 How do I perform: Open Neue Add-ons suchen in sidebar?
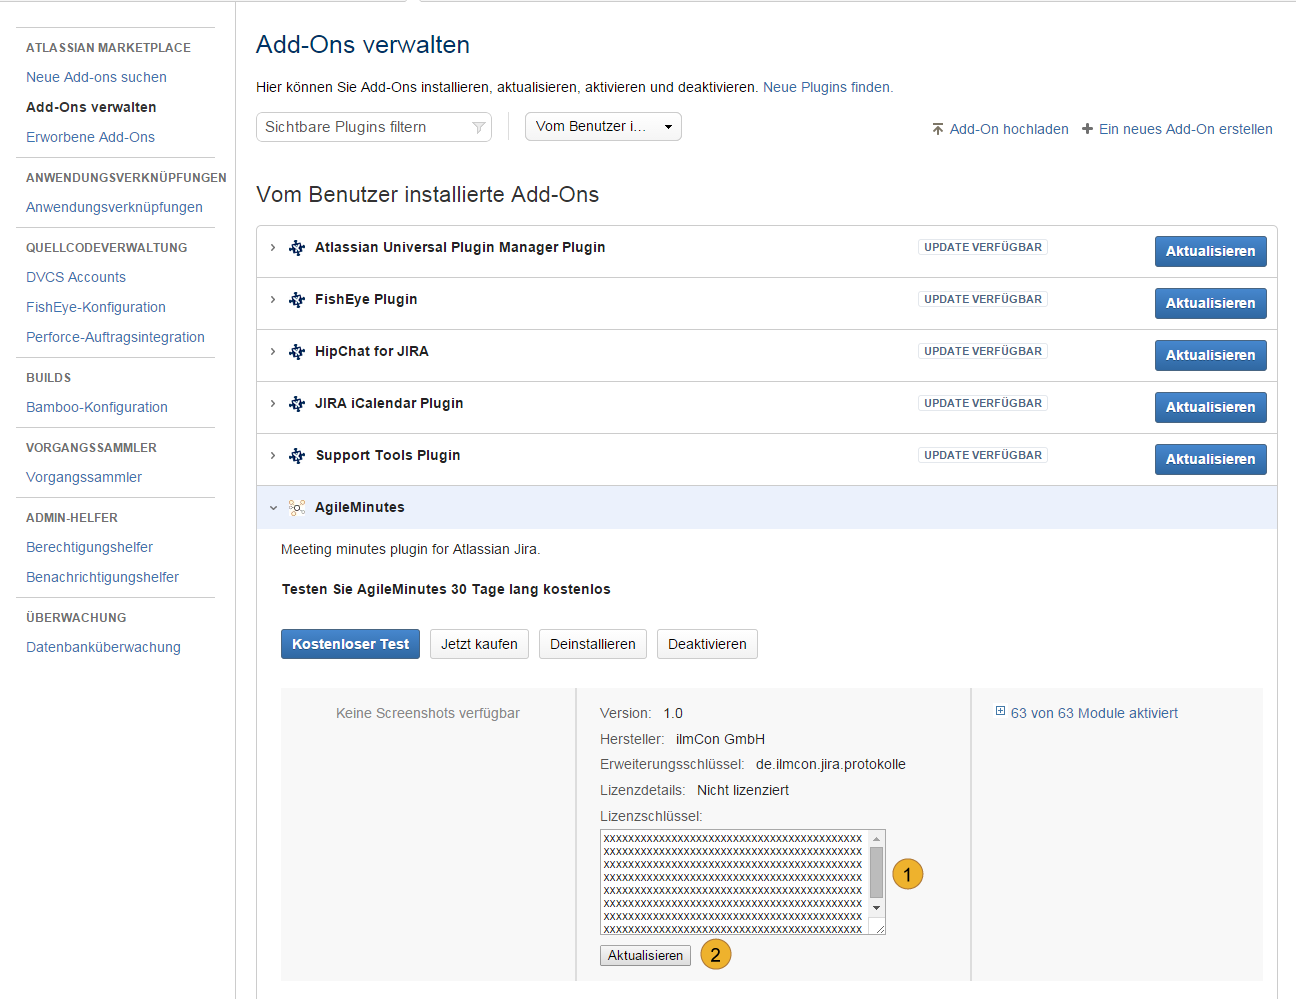click(96, 77)
